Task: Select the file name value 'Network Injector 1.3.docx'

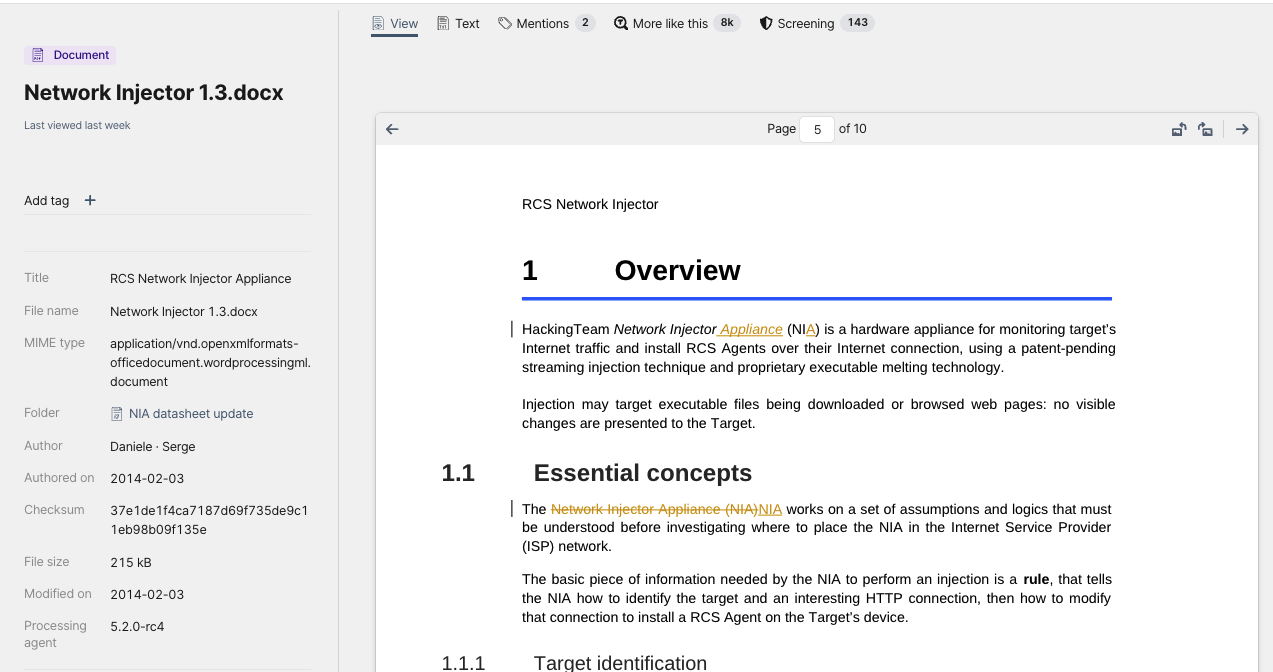Action: point(184,312)
